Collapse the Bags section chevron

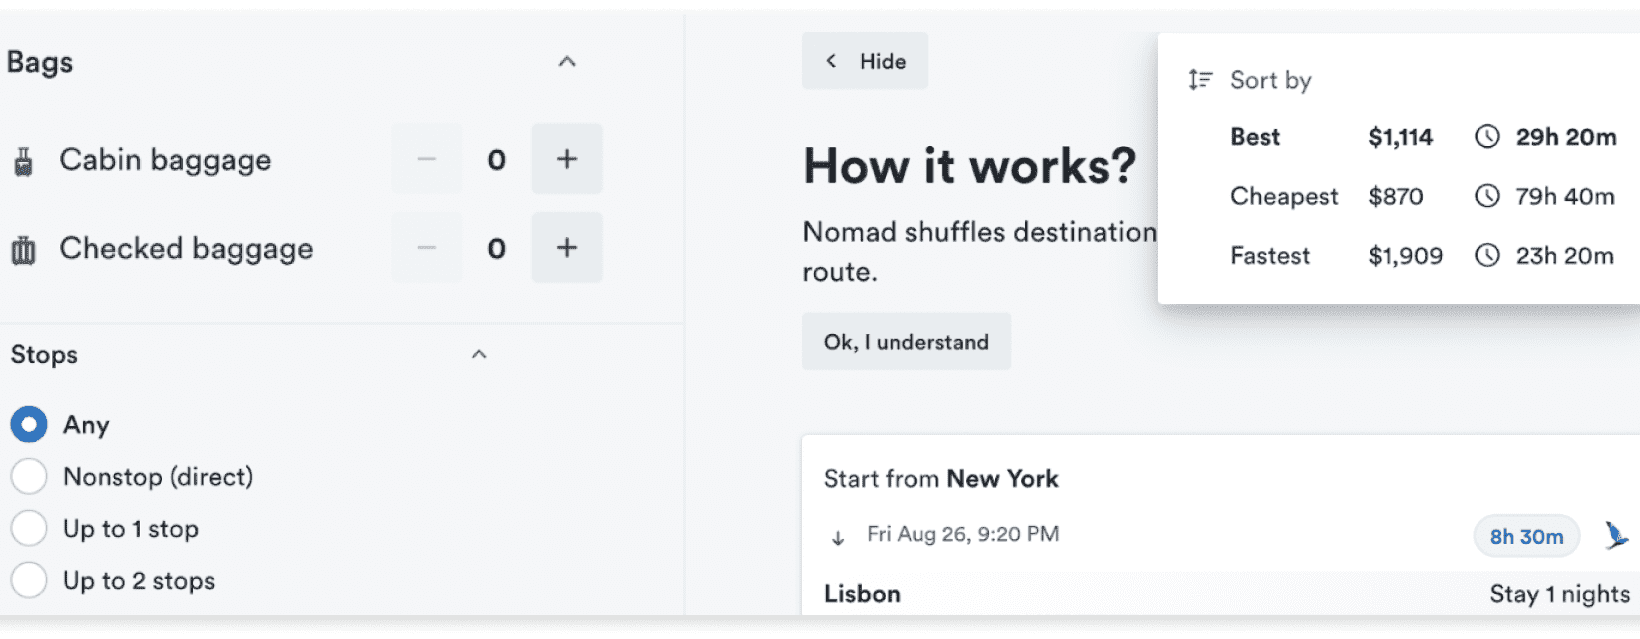pyautogui.click(x=567, y=62)
